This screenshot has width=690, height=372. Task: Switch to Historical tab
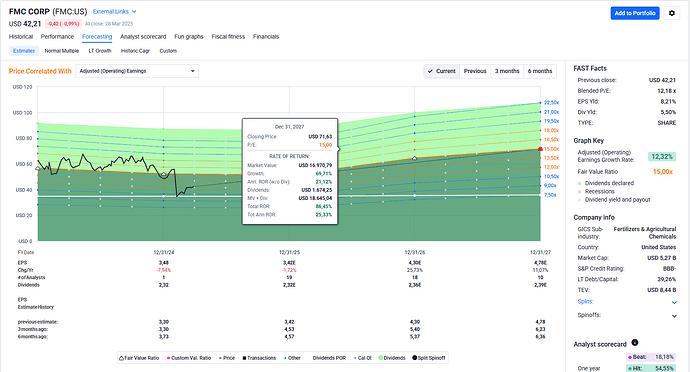tap(21, 37)
